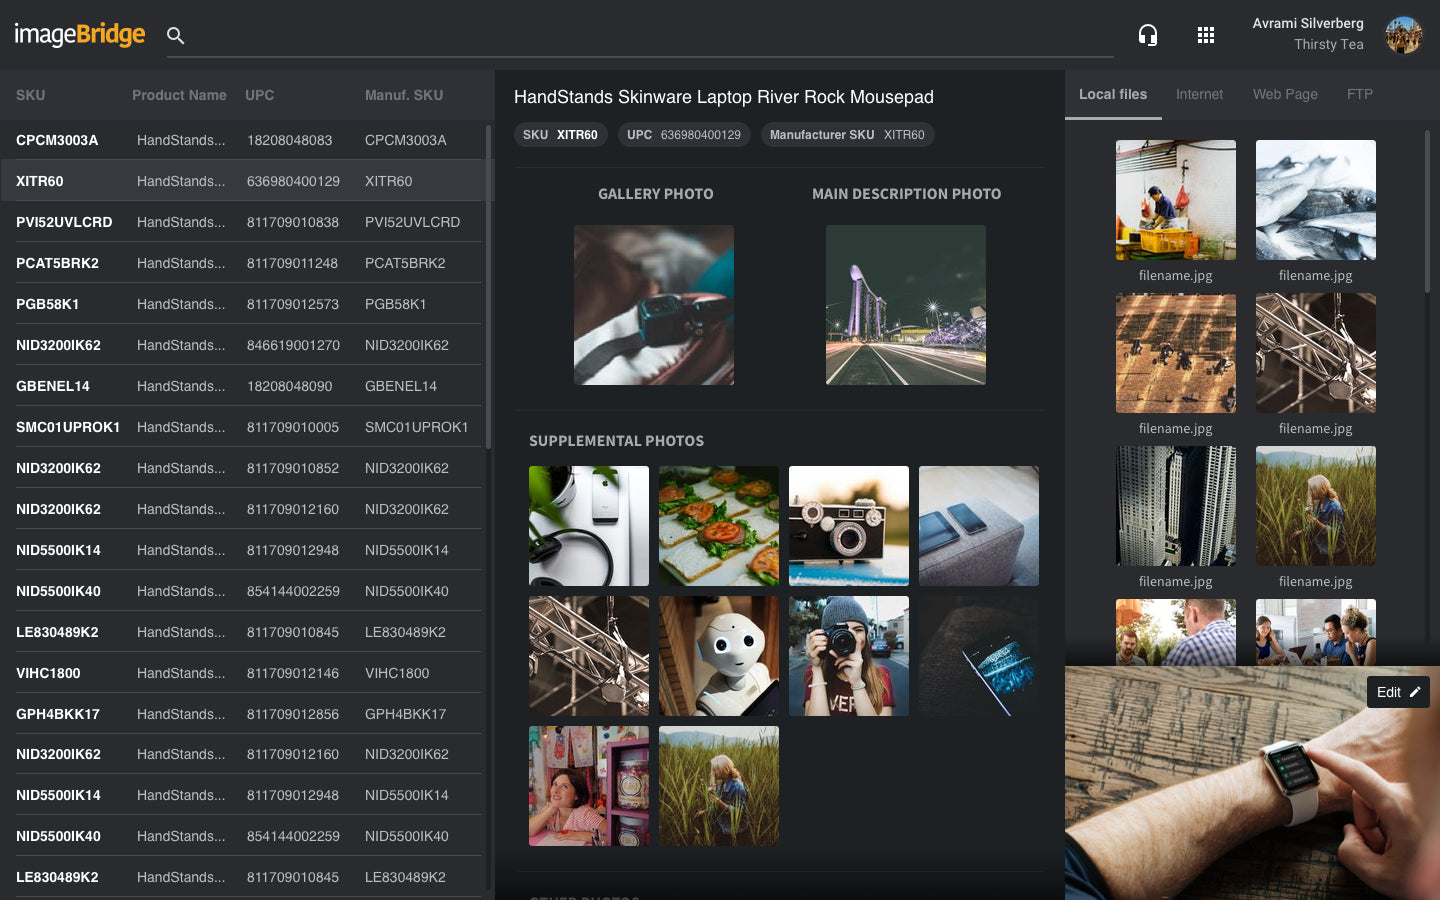
Task: Click the vintage camera supplemental photo
Action: pos(849,526)
